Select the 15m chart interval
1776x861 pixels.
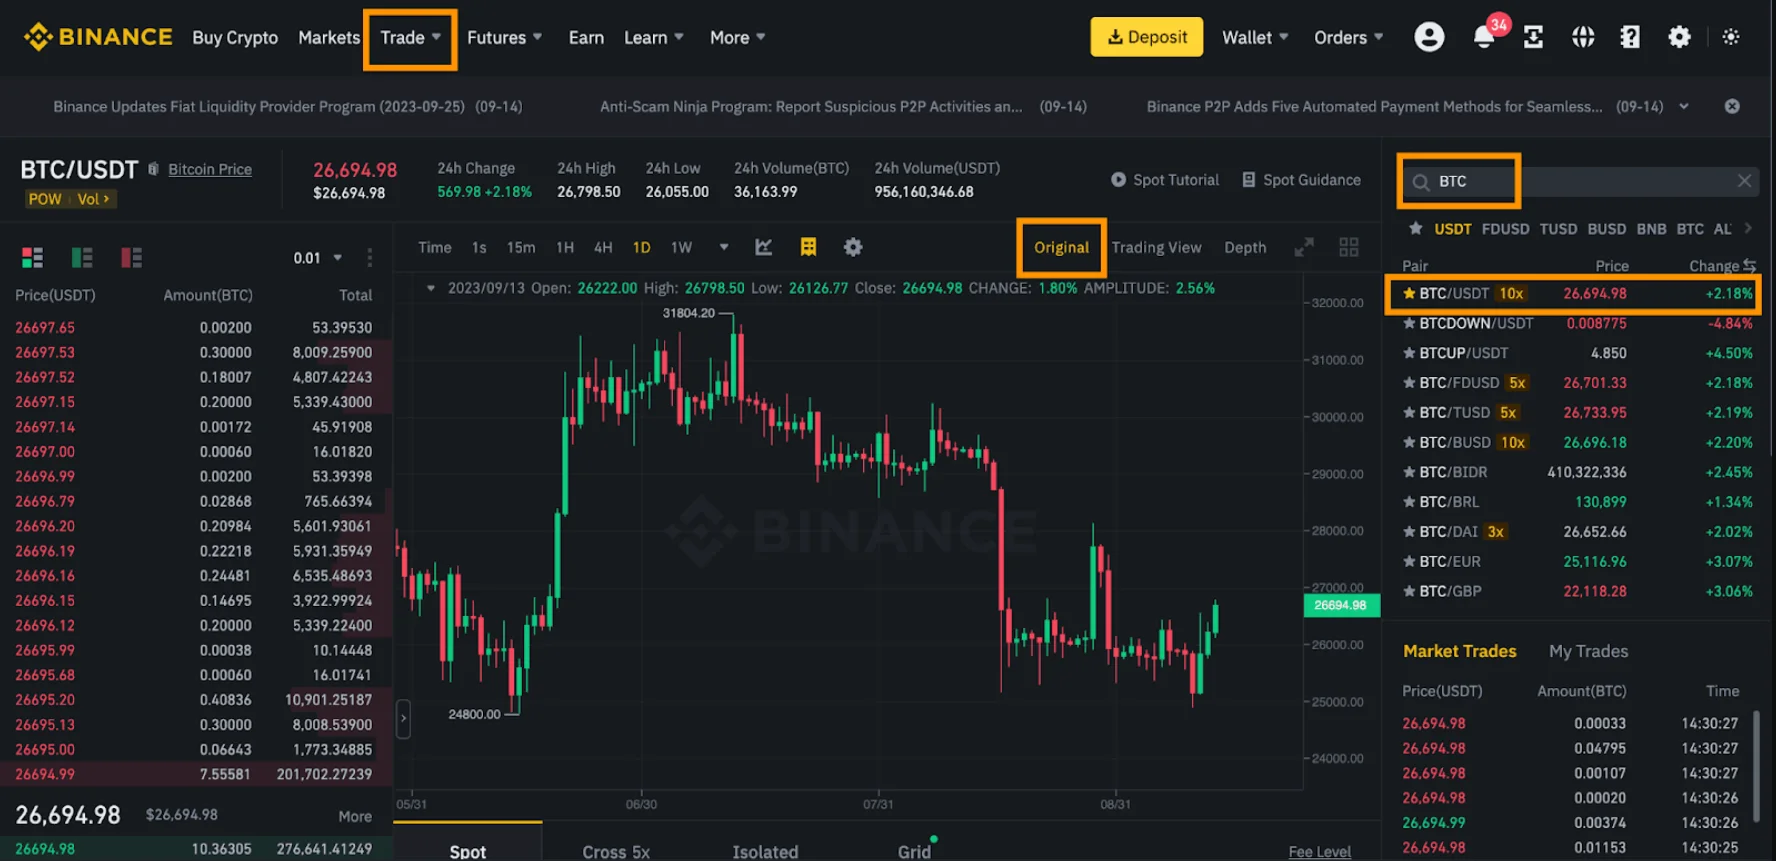(x=521, y=247)
